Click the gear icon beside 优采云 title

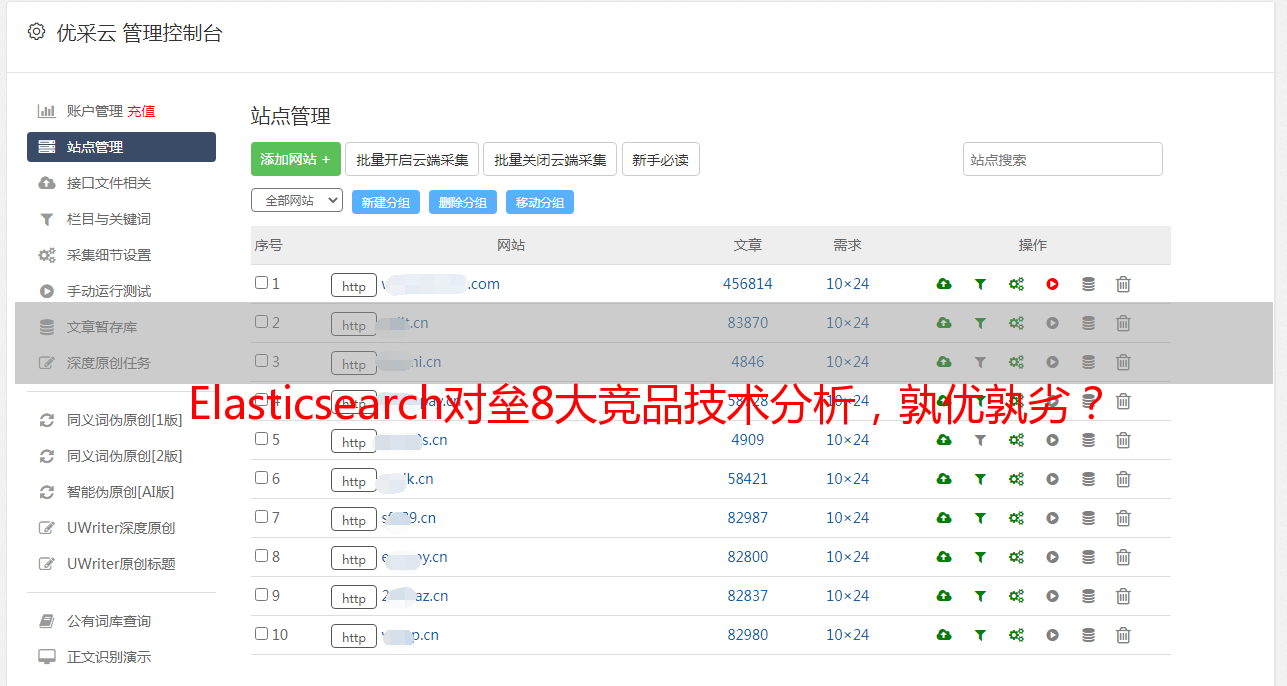[36, 32]
